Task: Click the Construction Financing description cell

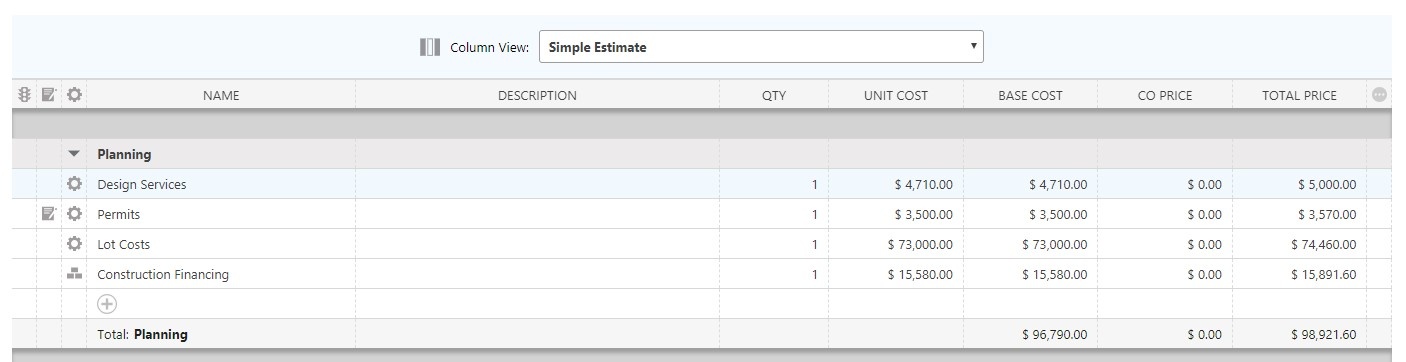Action: point(537,274)
